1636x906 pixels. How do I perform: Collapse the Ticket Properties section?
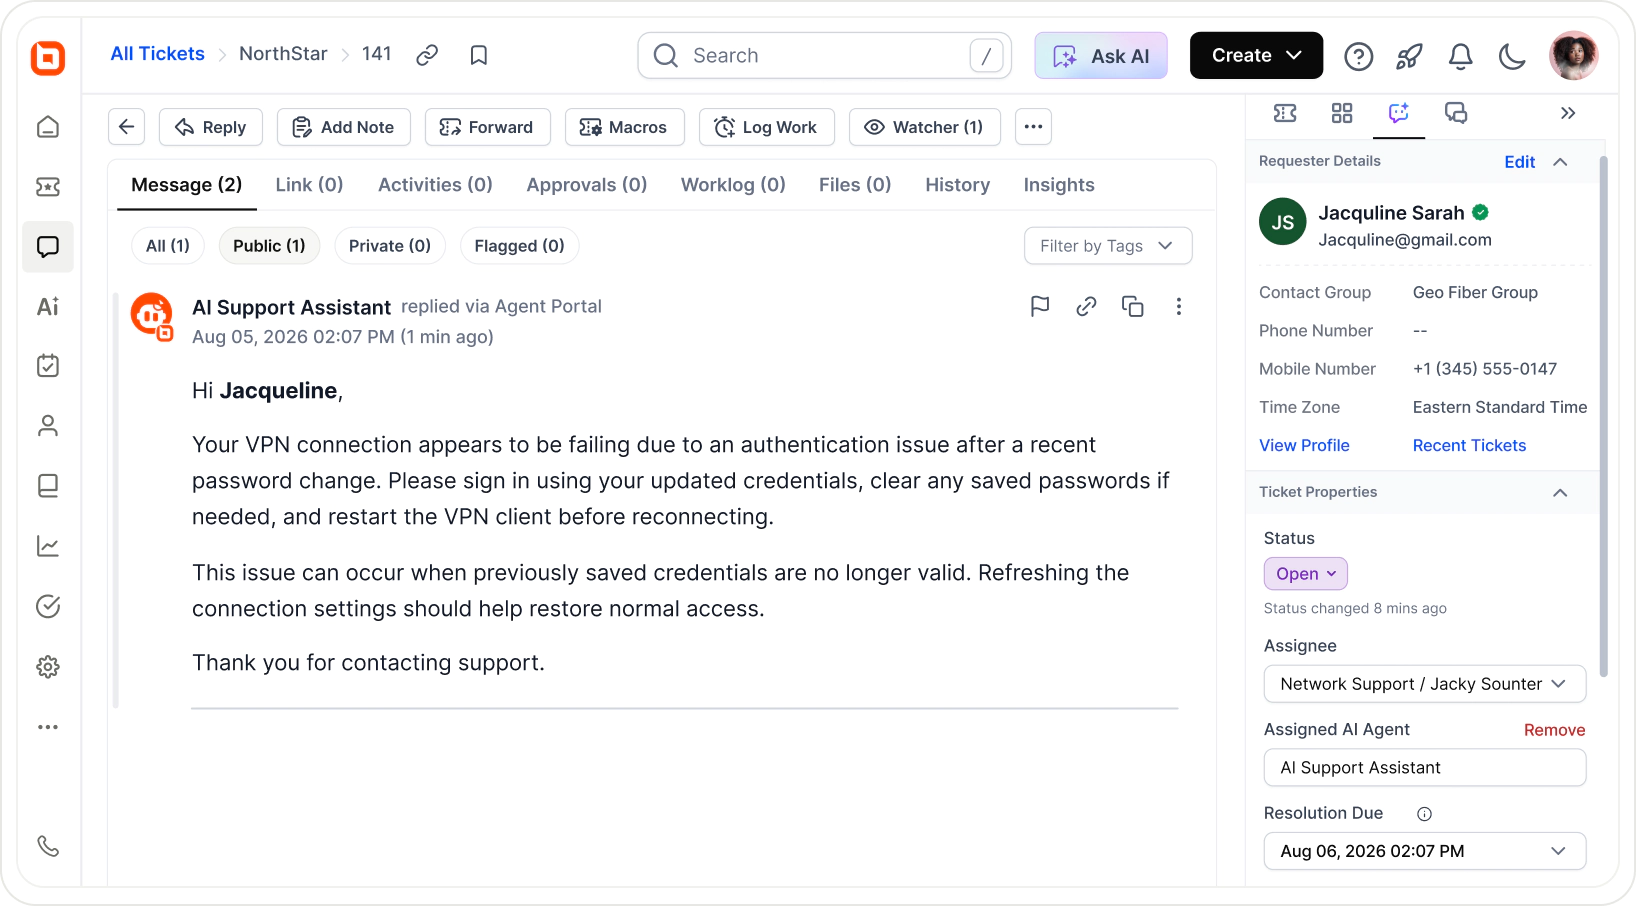1560,492
